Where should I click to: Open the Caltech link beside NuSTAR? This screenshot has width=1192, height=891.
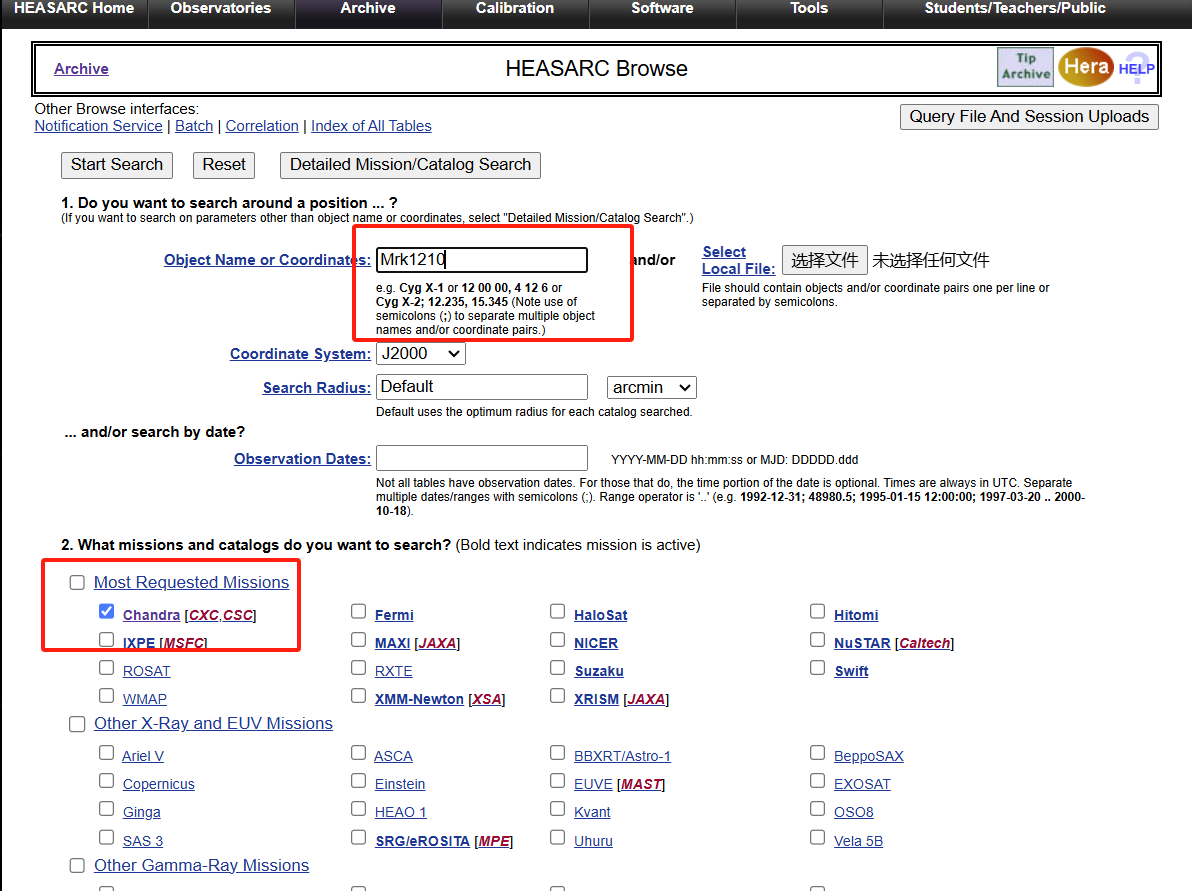click(x=924, y=643)
